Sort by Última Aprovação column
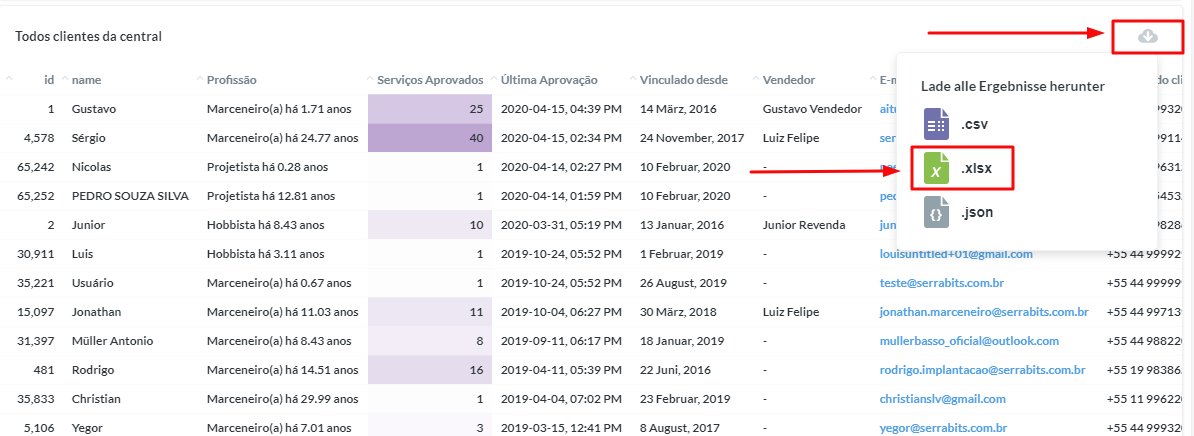1194x436 pixels. click(549, 80)
